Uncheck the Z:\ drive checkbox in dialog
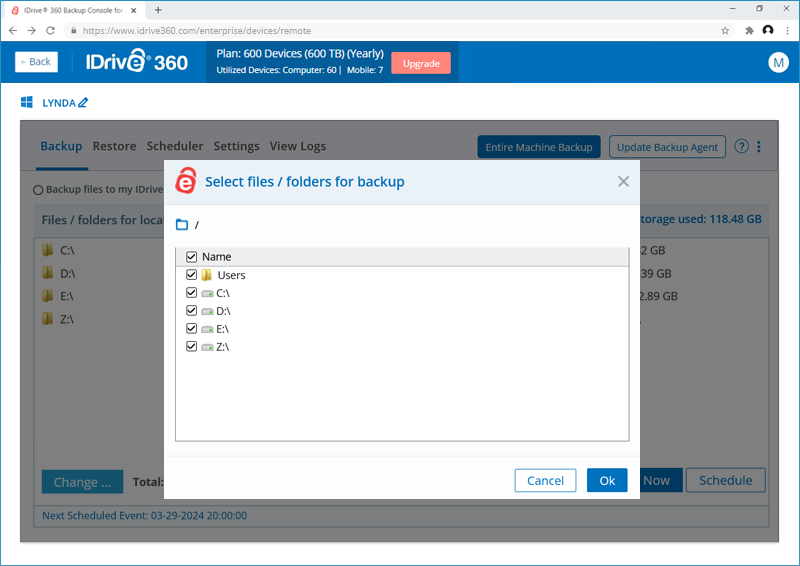This screenshot has width=800, height=566. click(191, 346)
